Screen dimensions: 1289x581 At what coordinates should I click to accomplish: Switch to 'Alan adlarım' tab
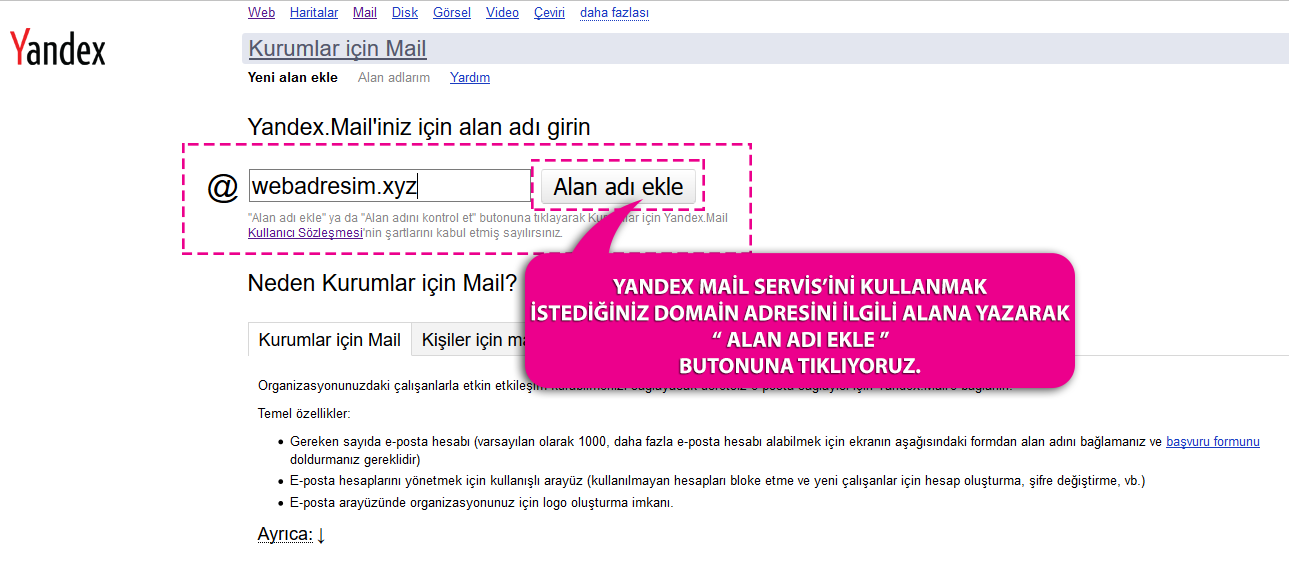click(394, 77)
